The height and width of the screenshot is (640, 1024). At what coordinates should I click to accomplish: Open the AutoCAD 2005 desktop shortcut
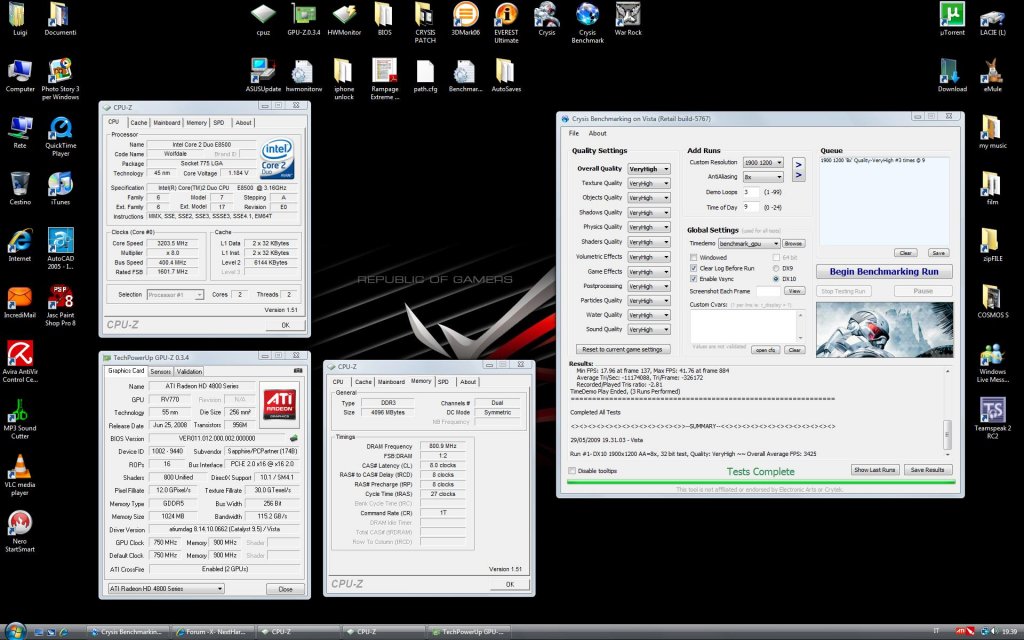[x=60, y=249]
